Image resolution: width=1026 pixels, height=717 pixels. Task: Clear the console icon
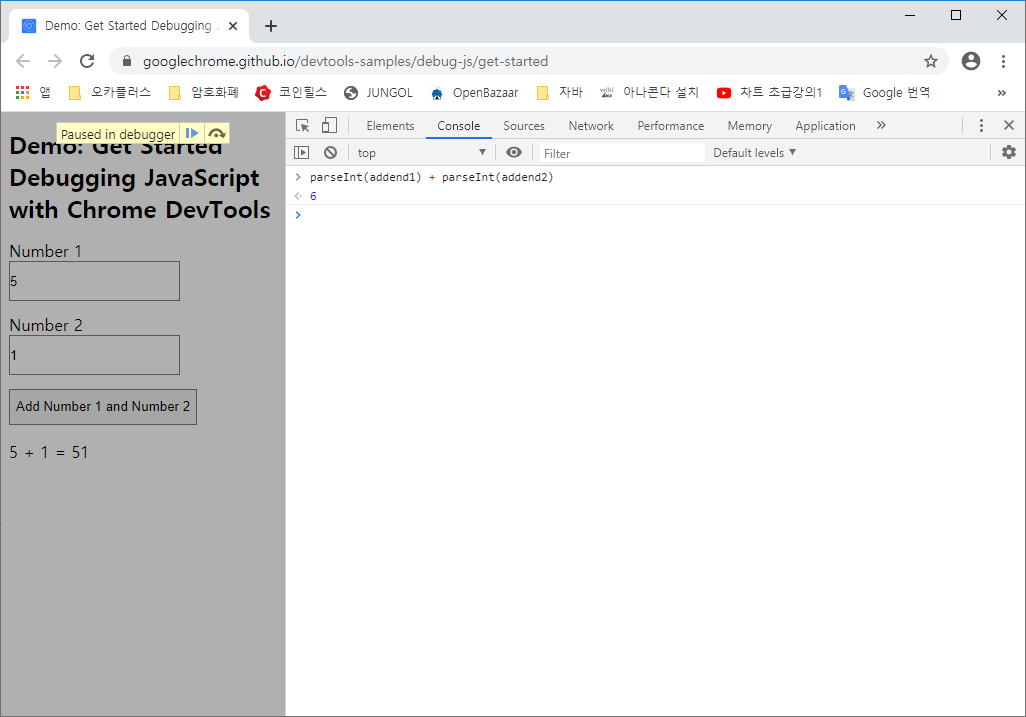coord(330,152)
